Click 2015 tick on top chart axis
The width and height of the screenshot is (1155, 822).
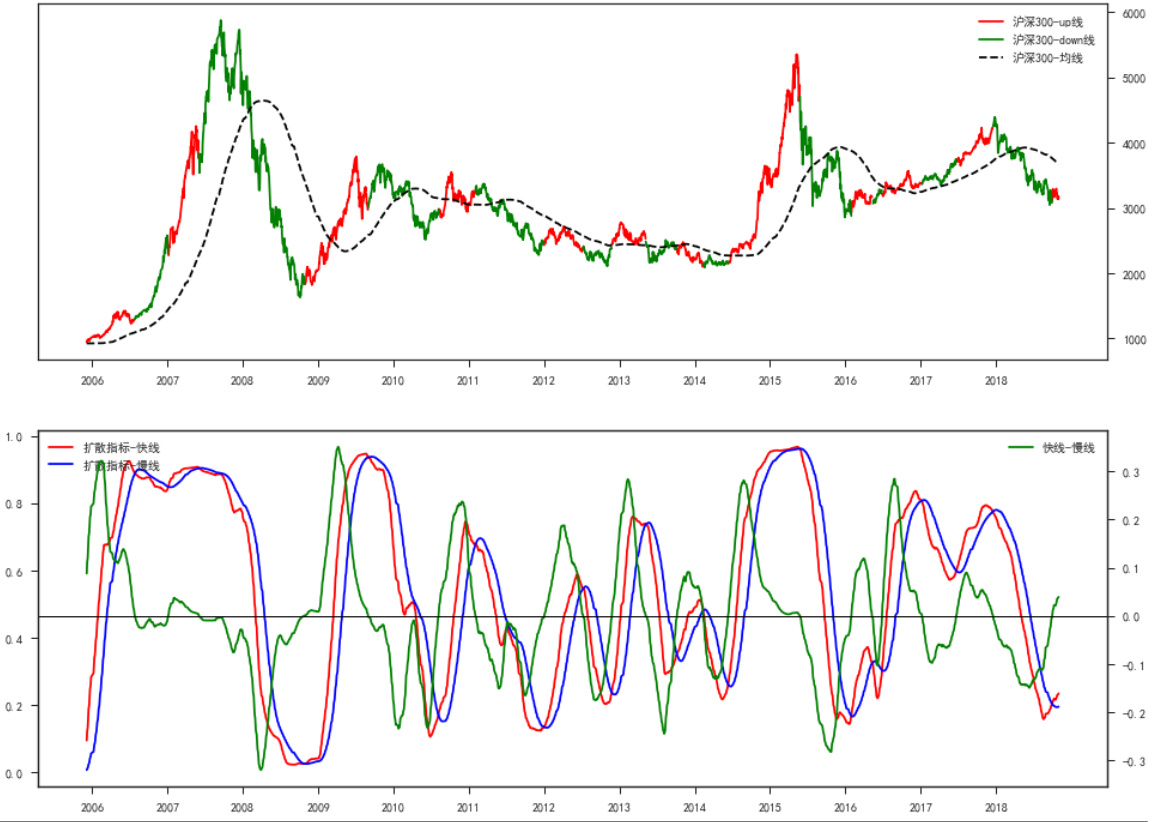click(770, 380)
